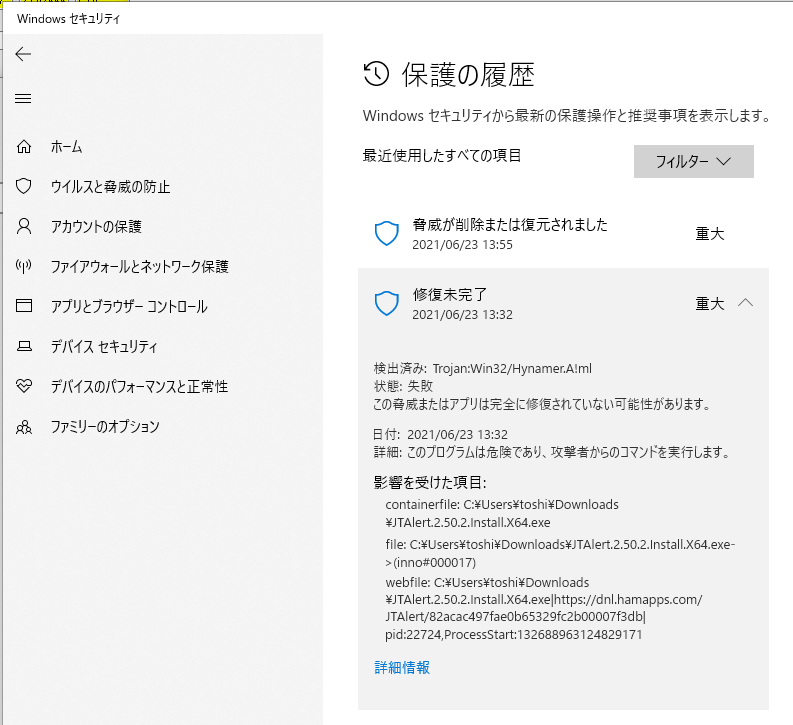Viewport: 793px width, 725px height.
Task: Click the shield icon for virus protection
Action: tap(24, 187)
